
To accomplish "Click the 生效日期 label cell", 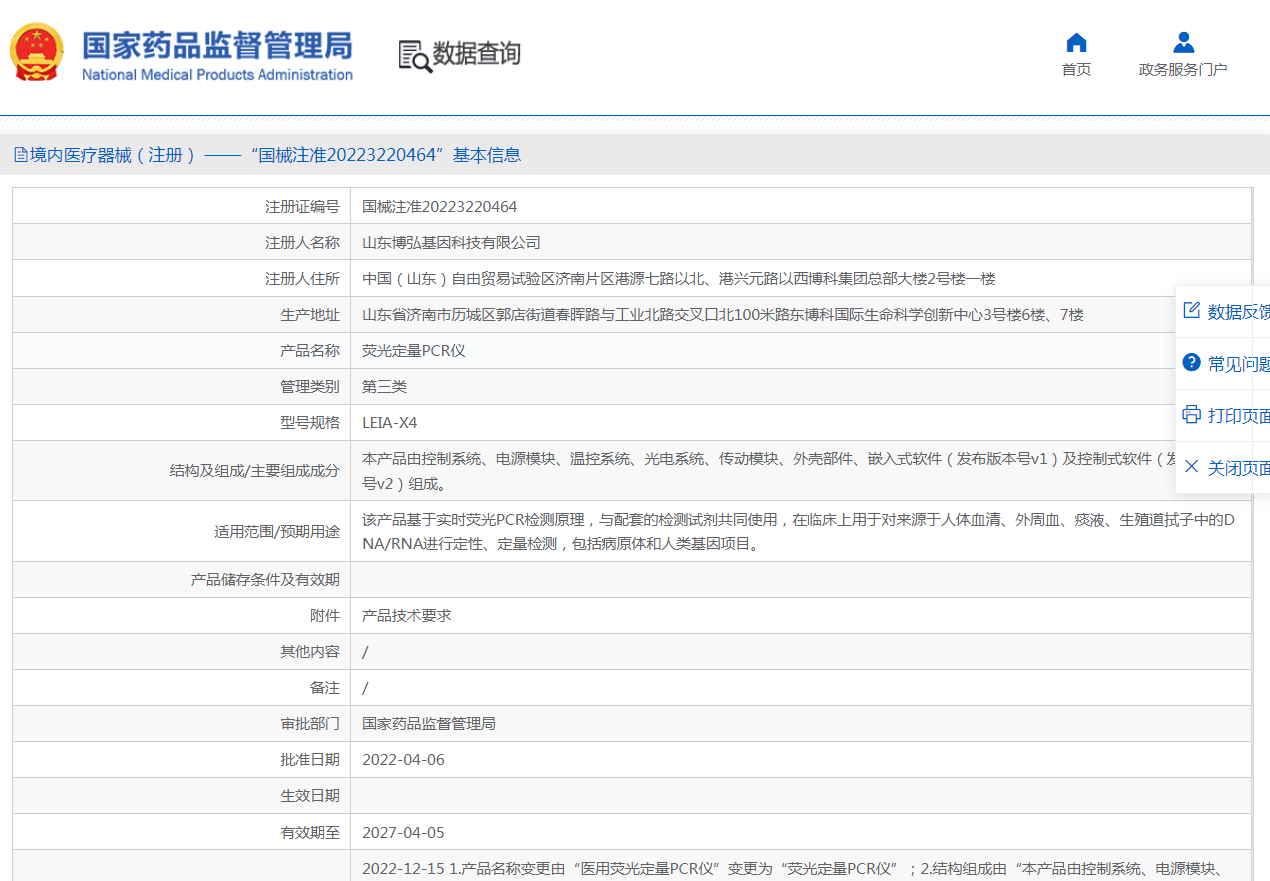I will point(182,796).
